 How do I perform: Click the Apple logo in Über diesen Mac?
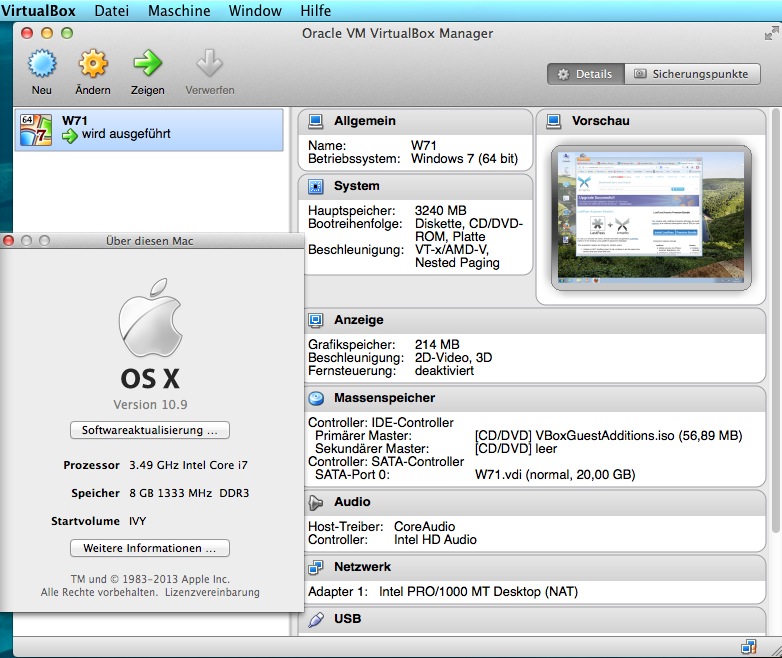point(150,318)
